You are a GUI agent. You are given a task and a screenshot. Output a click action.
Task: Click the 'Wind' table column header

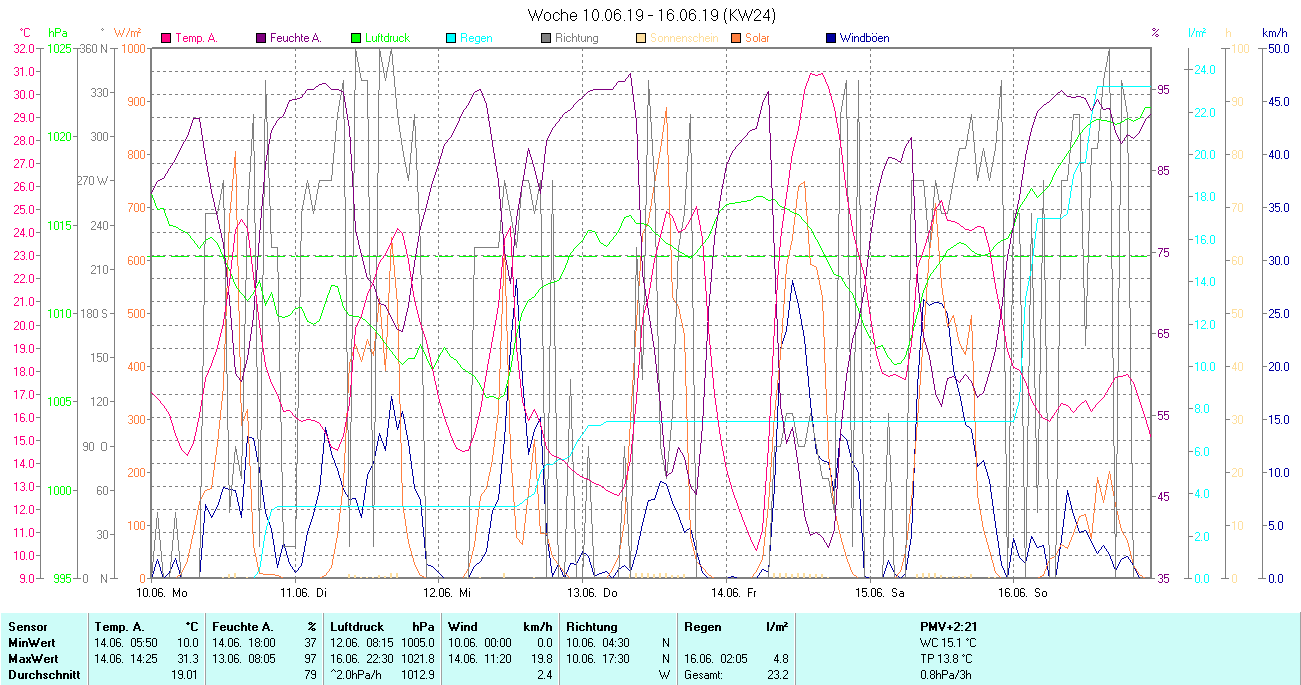point(462,627)
